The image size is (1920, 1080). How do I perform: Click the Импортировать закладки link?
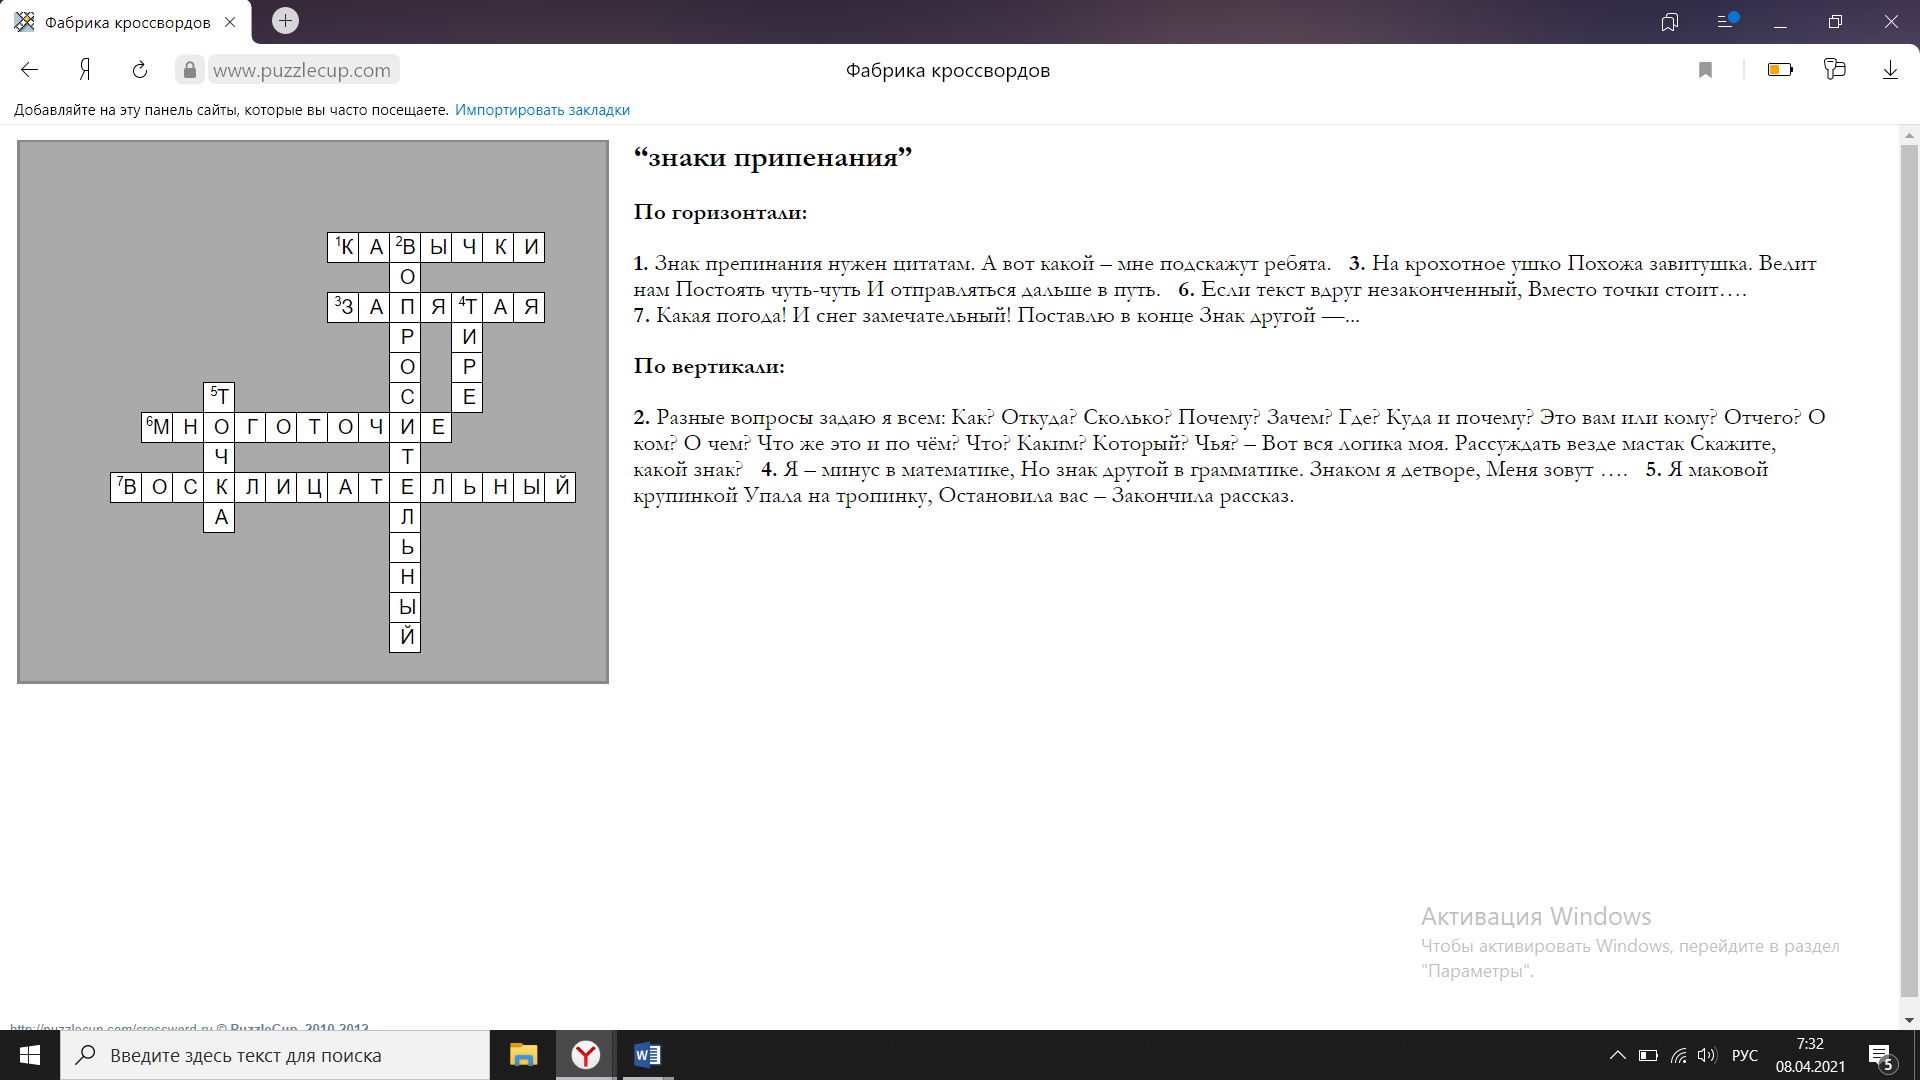pyautogui.click(x=542, y=110)
